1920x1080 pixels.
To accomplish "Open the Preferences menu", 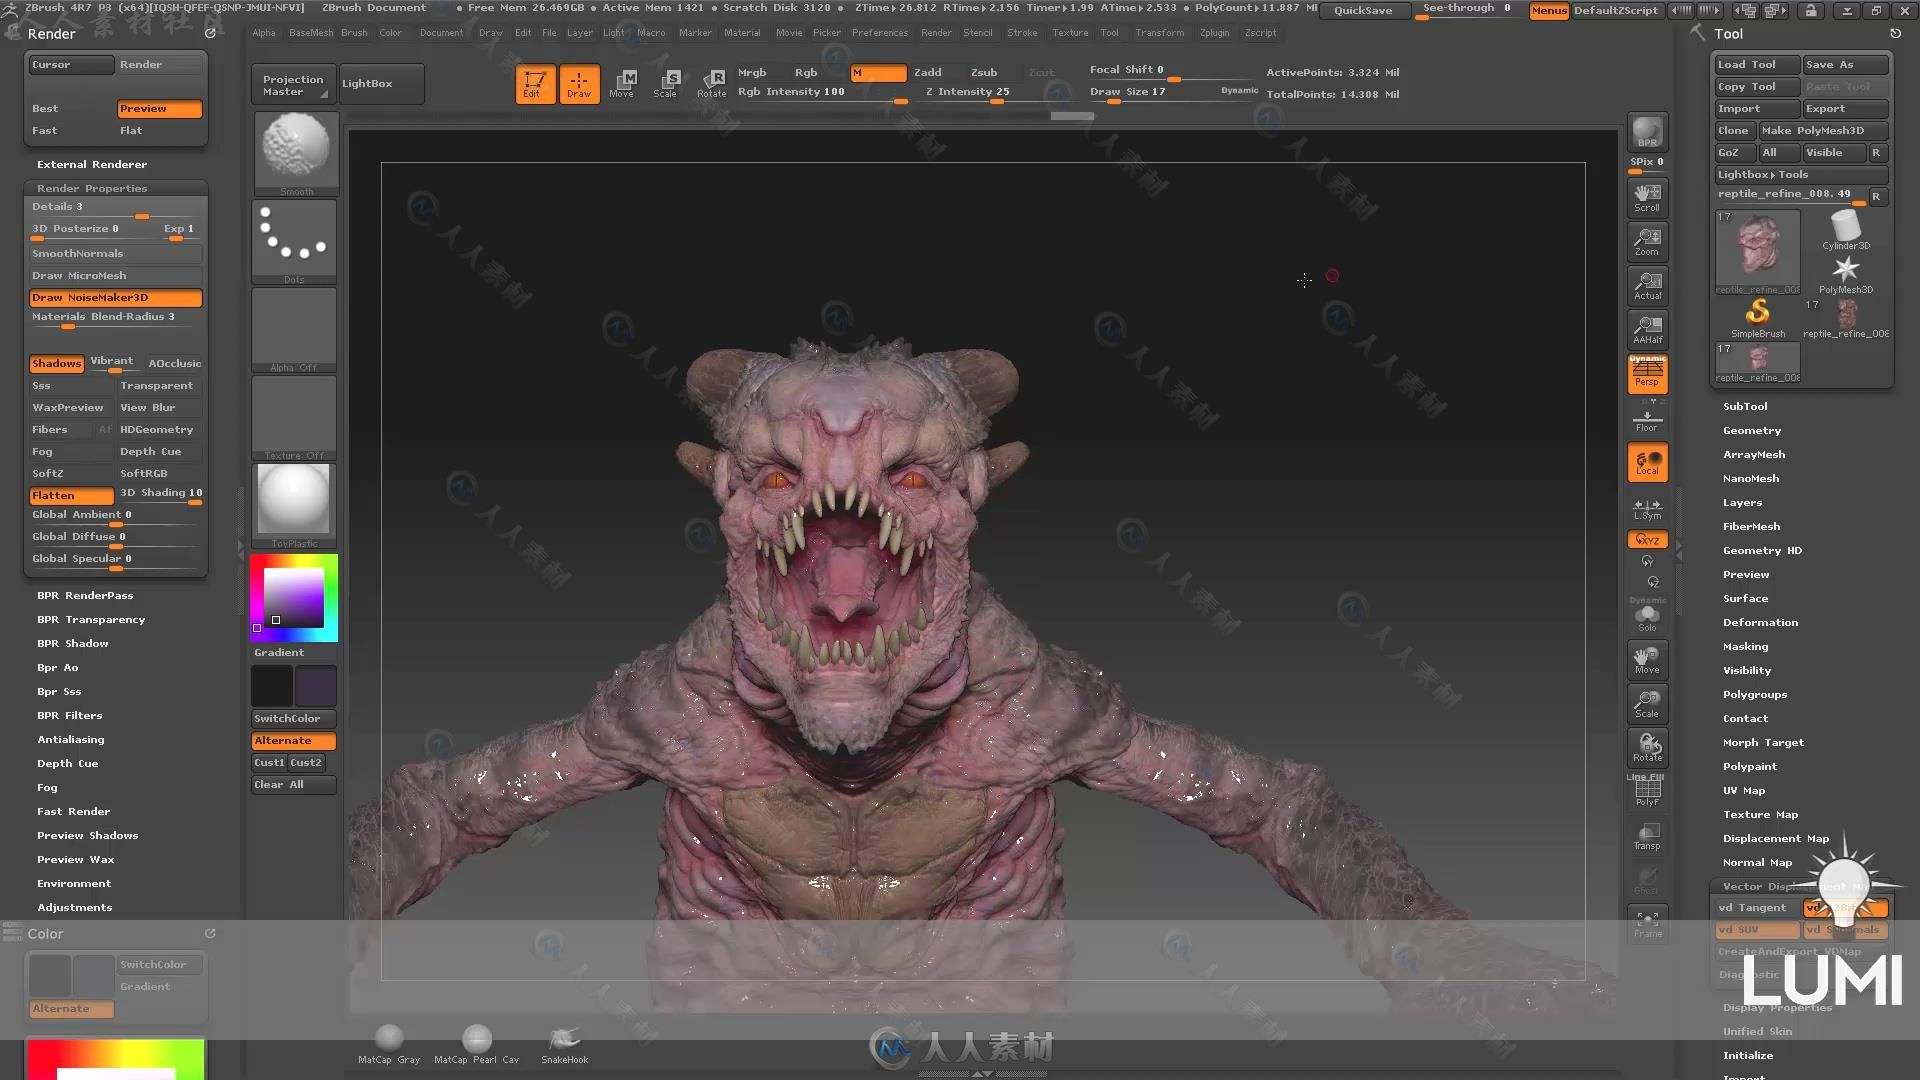I will 880,33.
